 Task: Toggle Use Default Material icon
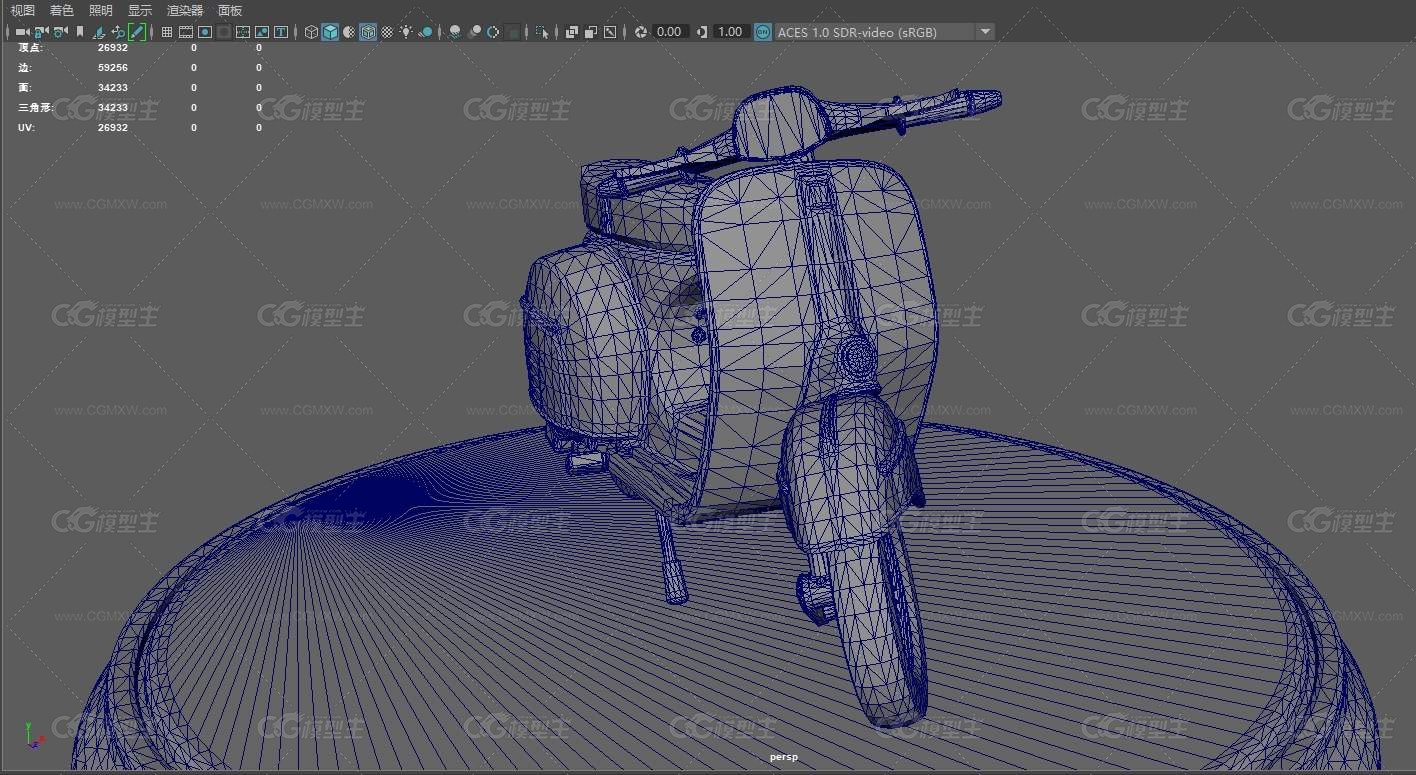[x=349, y=32]
